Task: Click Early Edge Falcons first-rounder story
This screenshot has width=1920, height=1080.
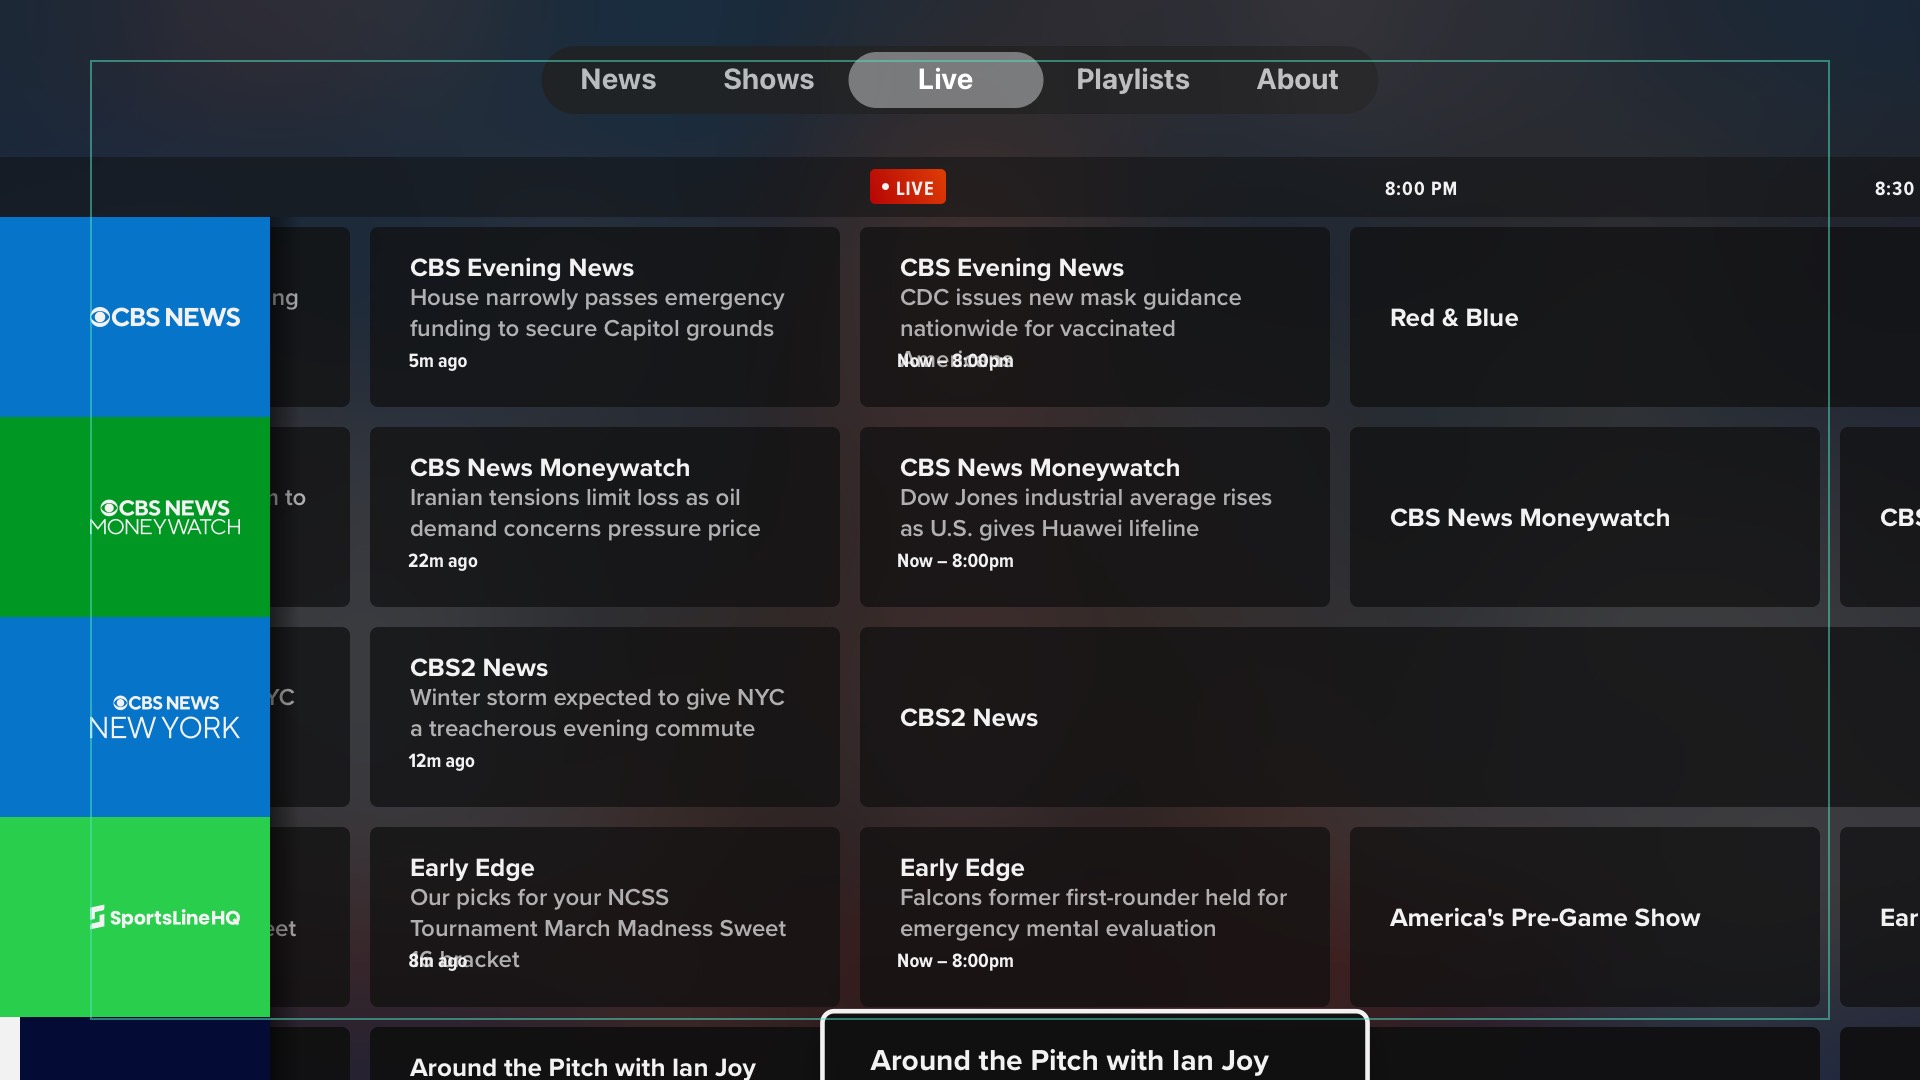Action: pyautogui.click(x=1094, y=915)
